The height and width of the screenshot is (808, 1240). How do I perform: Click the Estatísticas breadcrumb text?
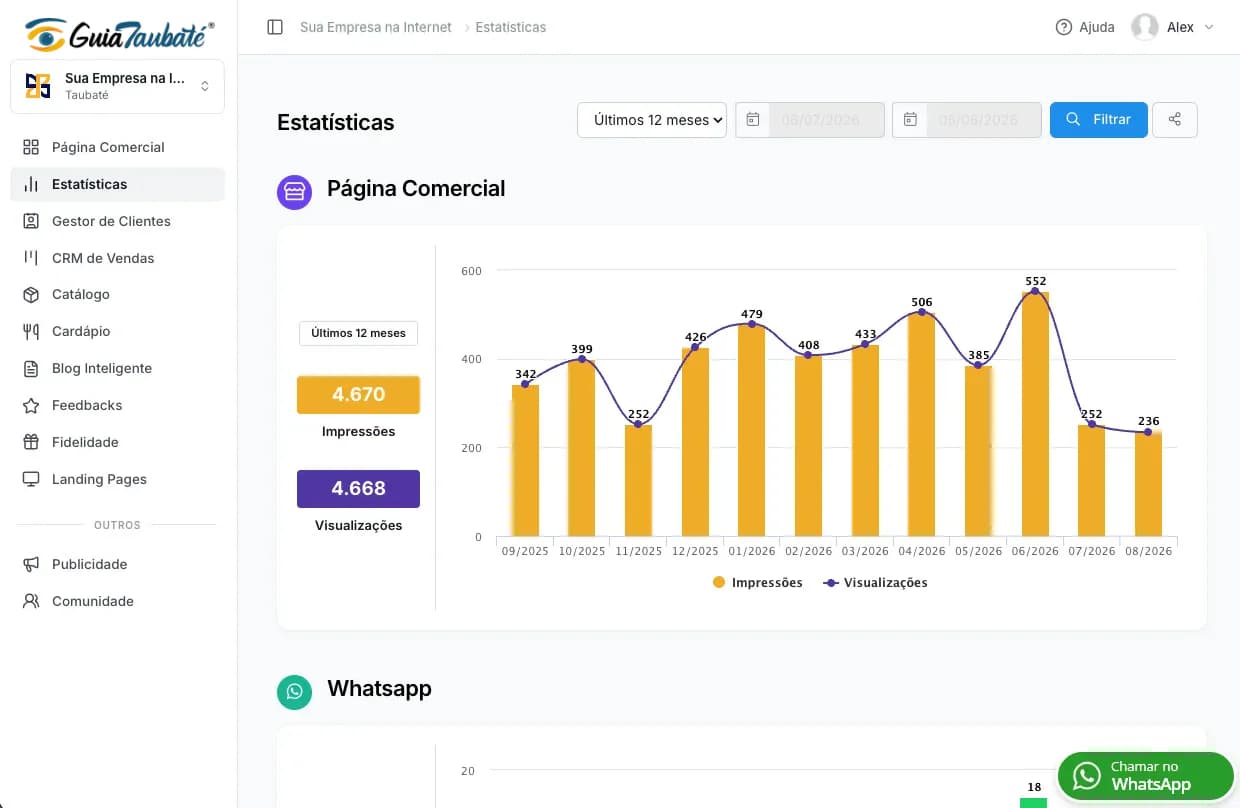coord(511,27)
